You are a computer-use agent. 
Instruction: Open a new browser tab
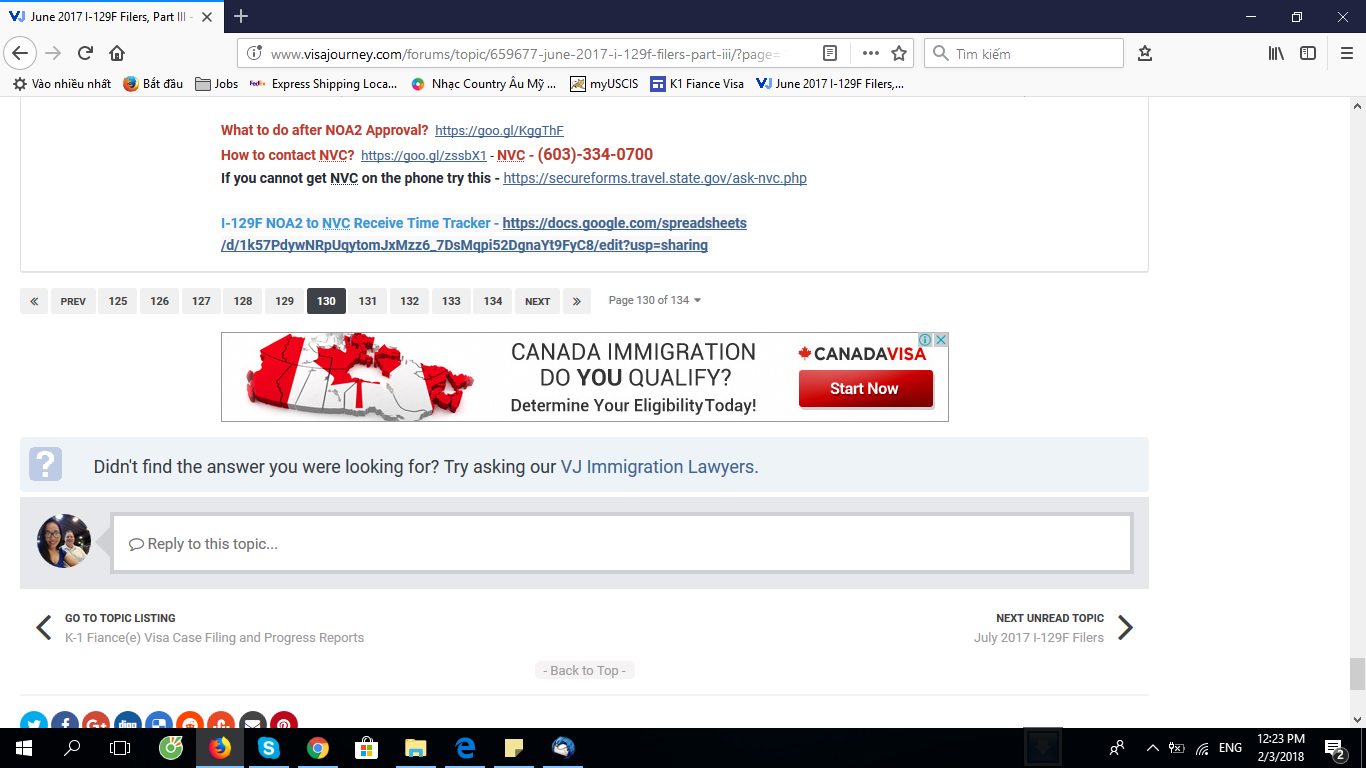[241, 16]
